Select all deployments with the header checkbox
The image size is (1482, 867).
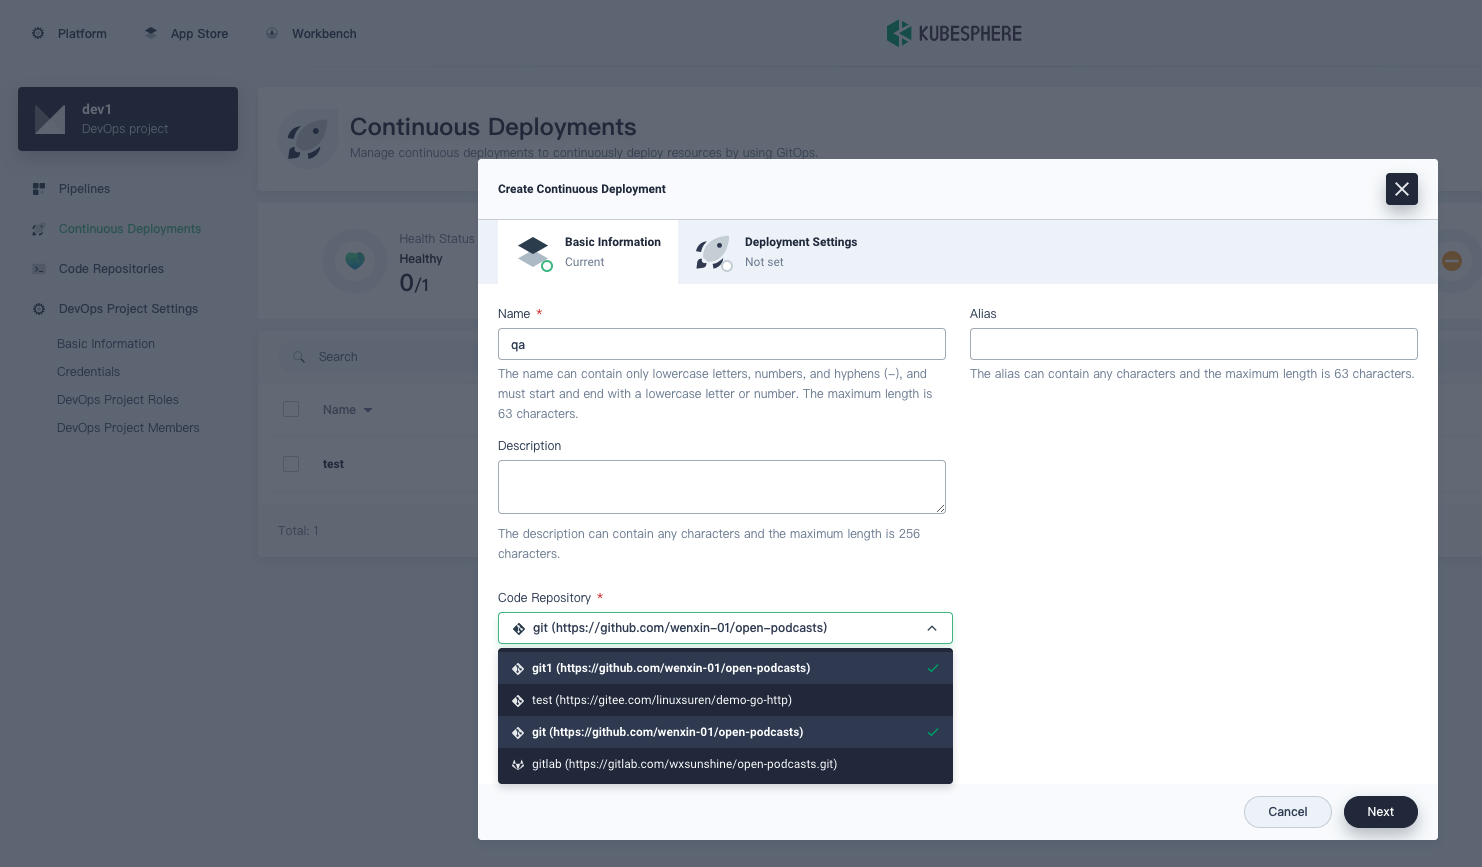(x=291, y=409)
